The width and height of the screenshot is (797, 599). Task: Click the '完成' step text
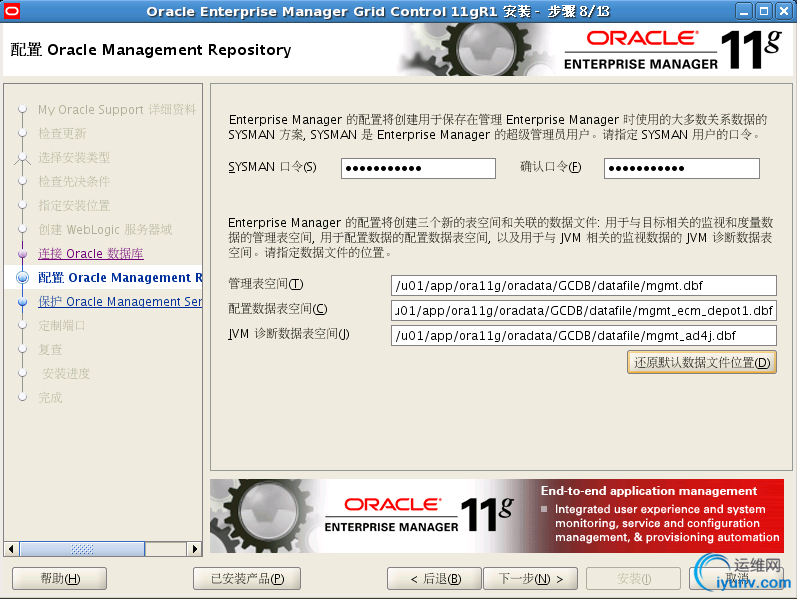click(x=50, y=398)
